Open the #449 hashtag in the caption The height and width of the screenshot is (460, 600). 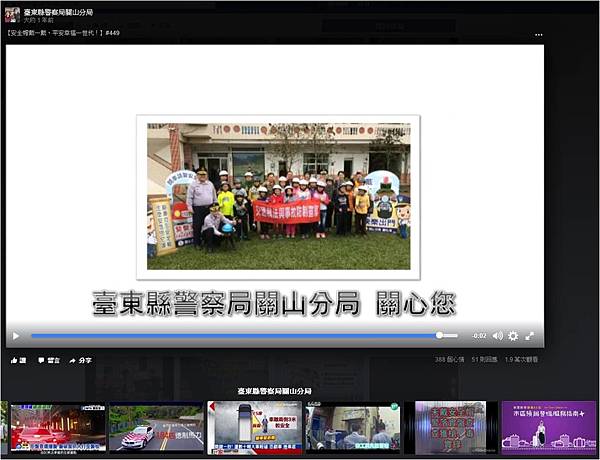point(112,33)
